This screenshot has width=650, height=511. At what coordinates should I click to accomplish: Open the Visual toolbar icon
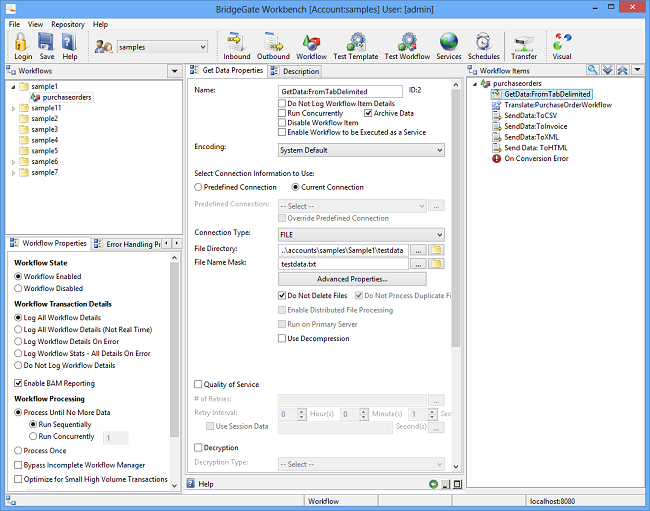click(562, 42)
